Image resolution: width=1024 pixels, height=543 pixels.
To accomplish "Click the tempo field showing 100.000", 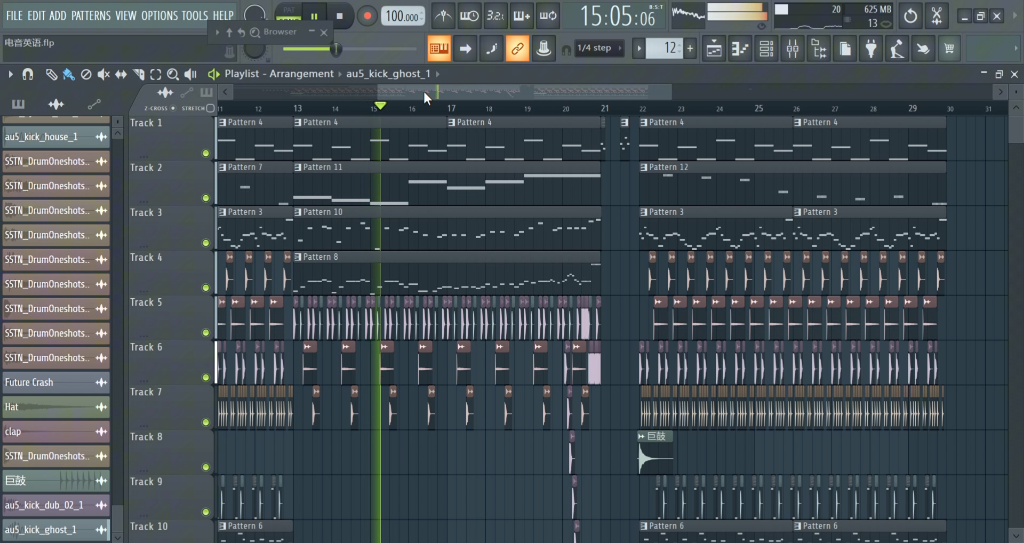I will 403,16.
